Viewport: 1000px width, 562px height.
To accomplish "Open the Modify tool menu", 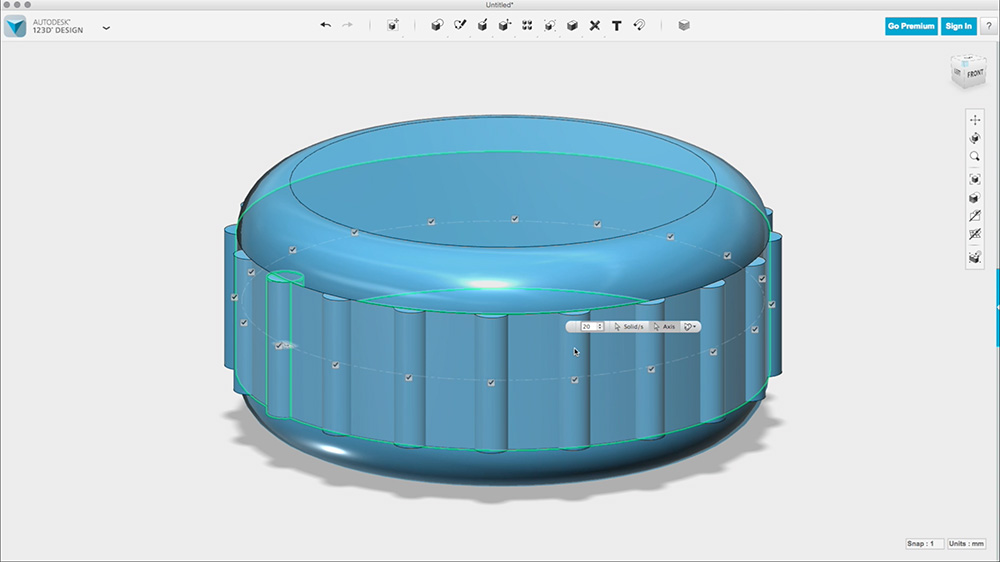I will pos(504,25).
